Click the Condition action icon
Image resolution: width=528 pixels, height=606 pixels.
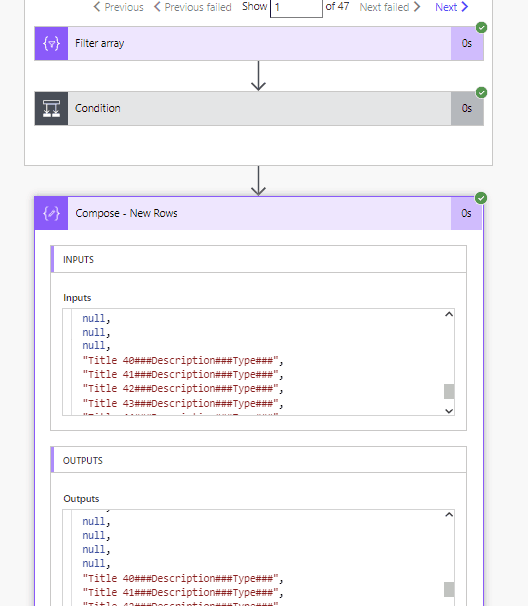[51, 108]
